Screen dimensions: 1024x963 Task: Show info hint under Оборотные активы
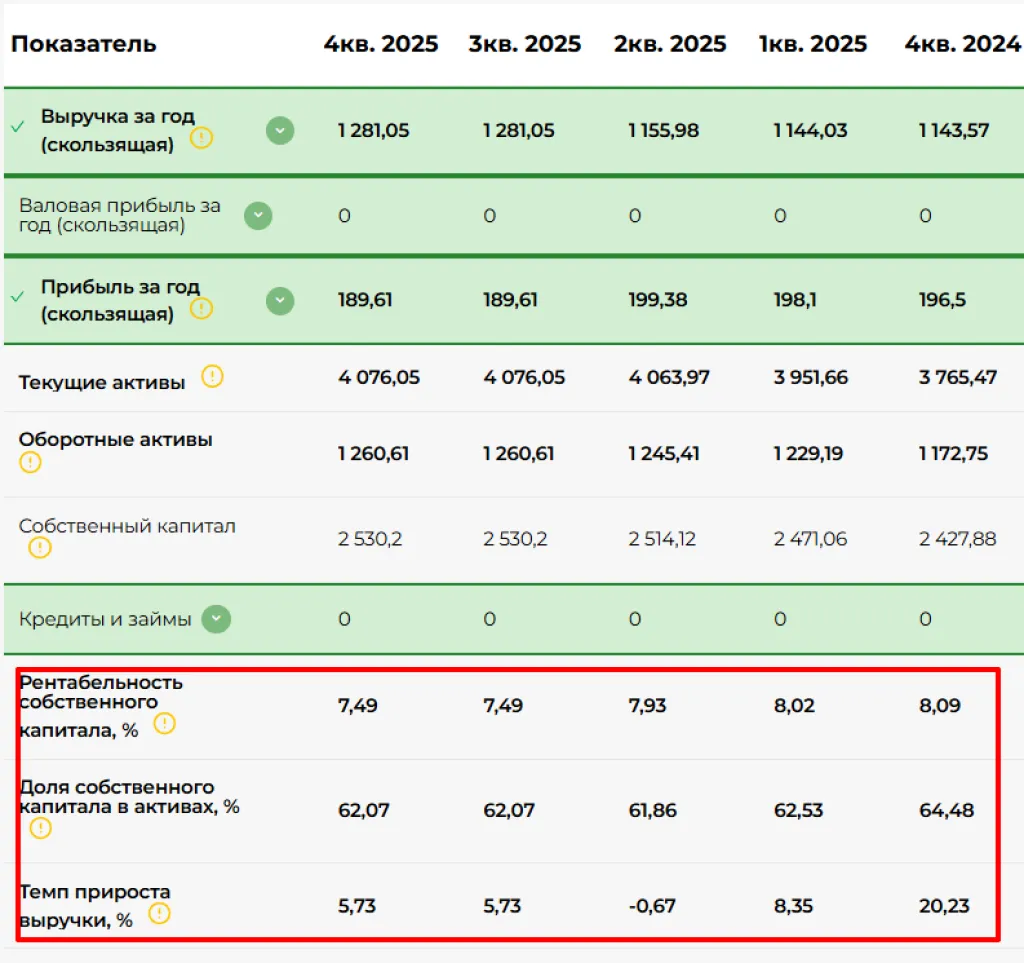pyautogui.click(x=31, y=462)
